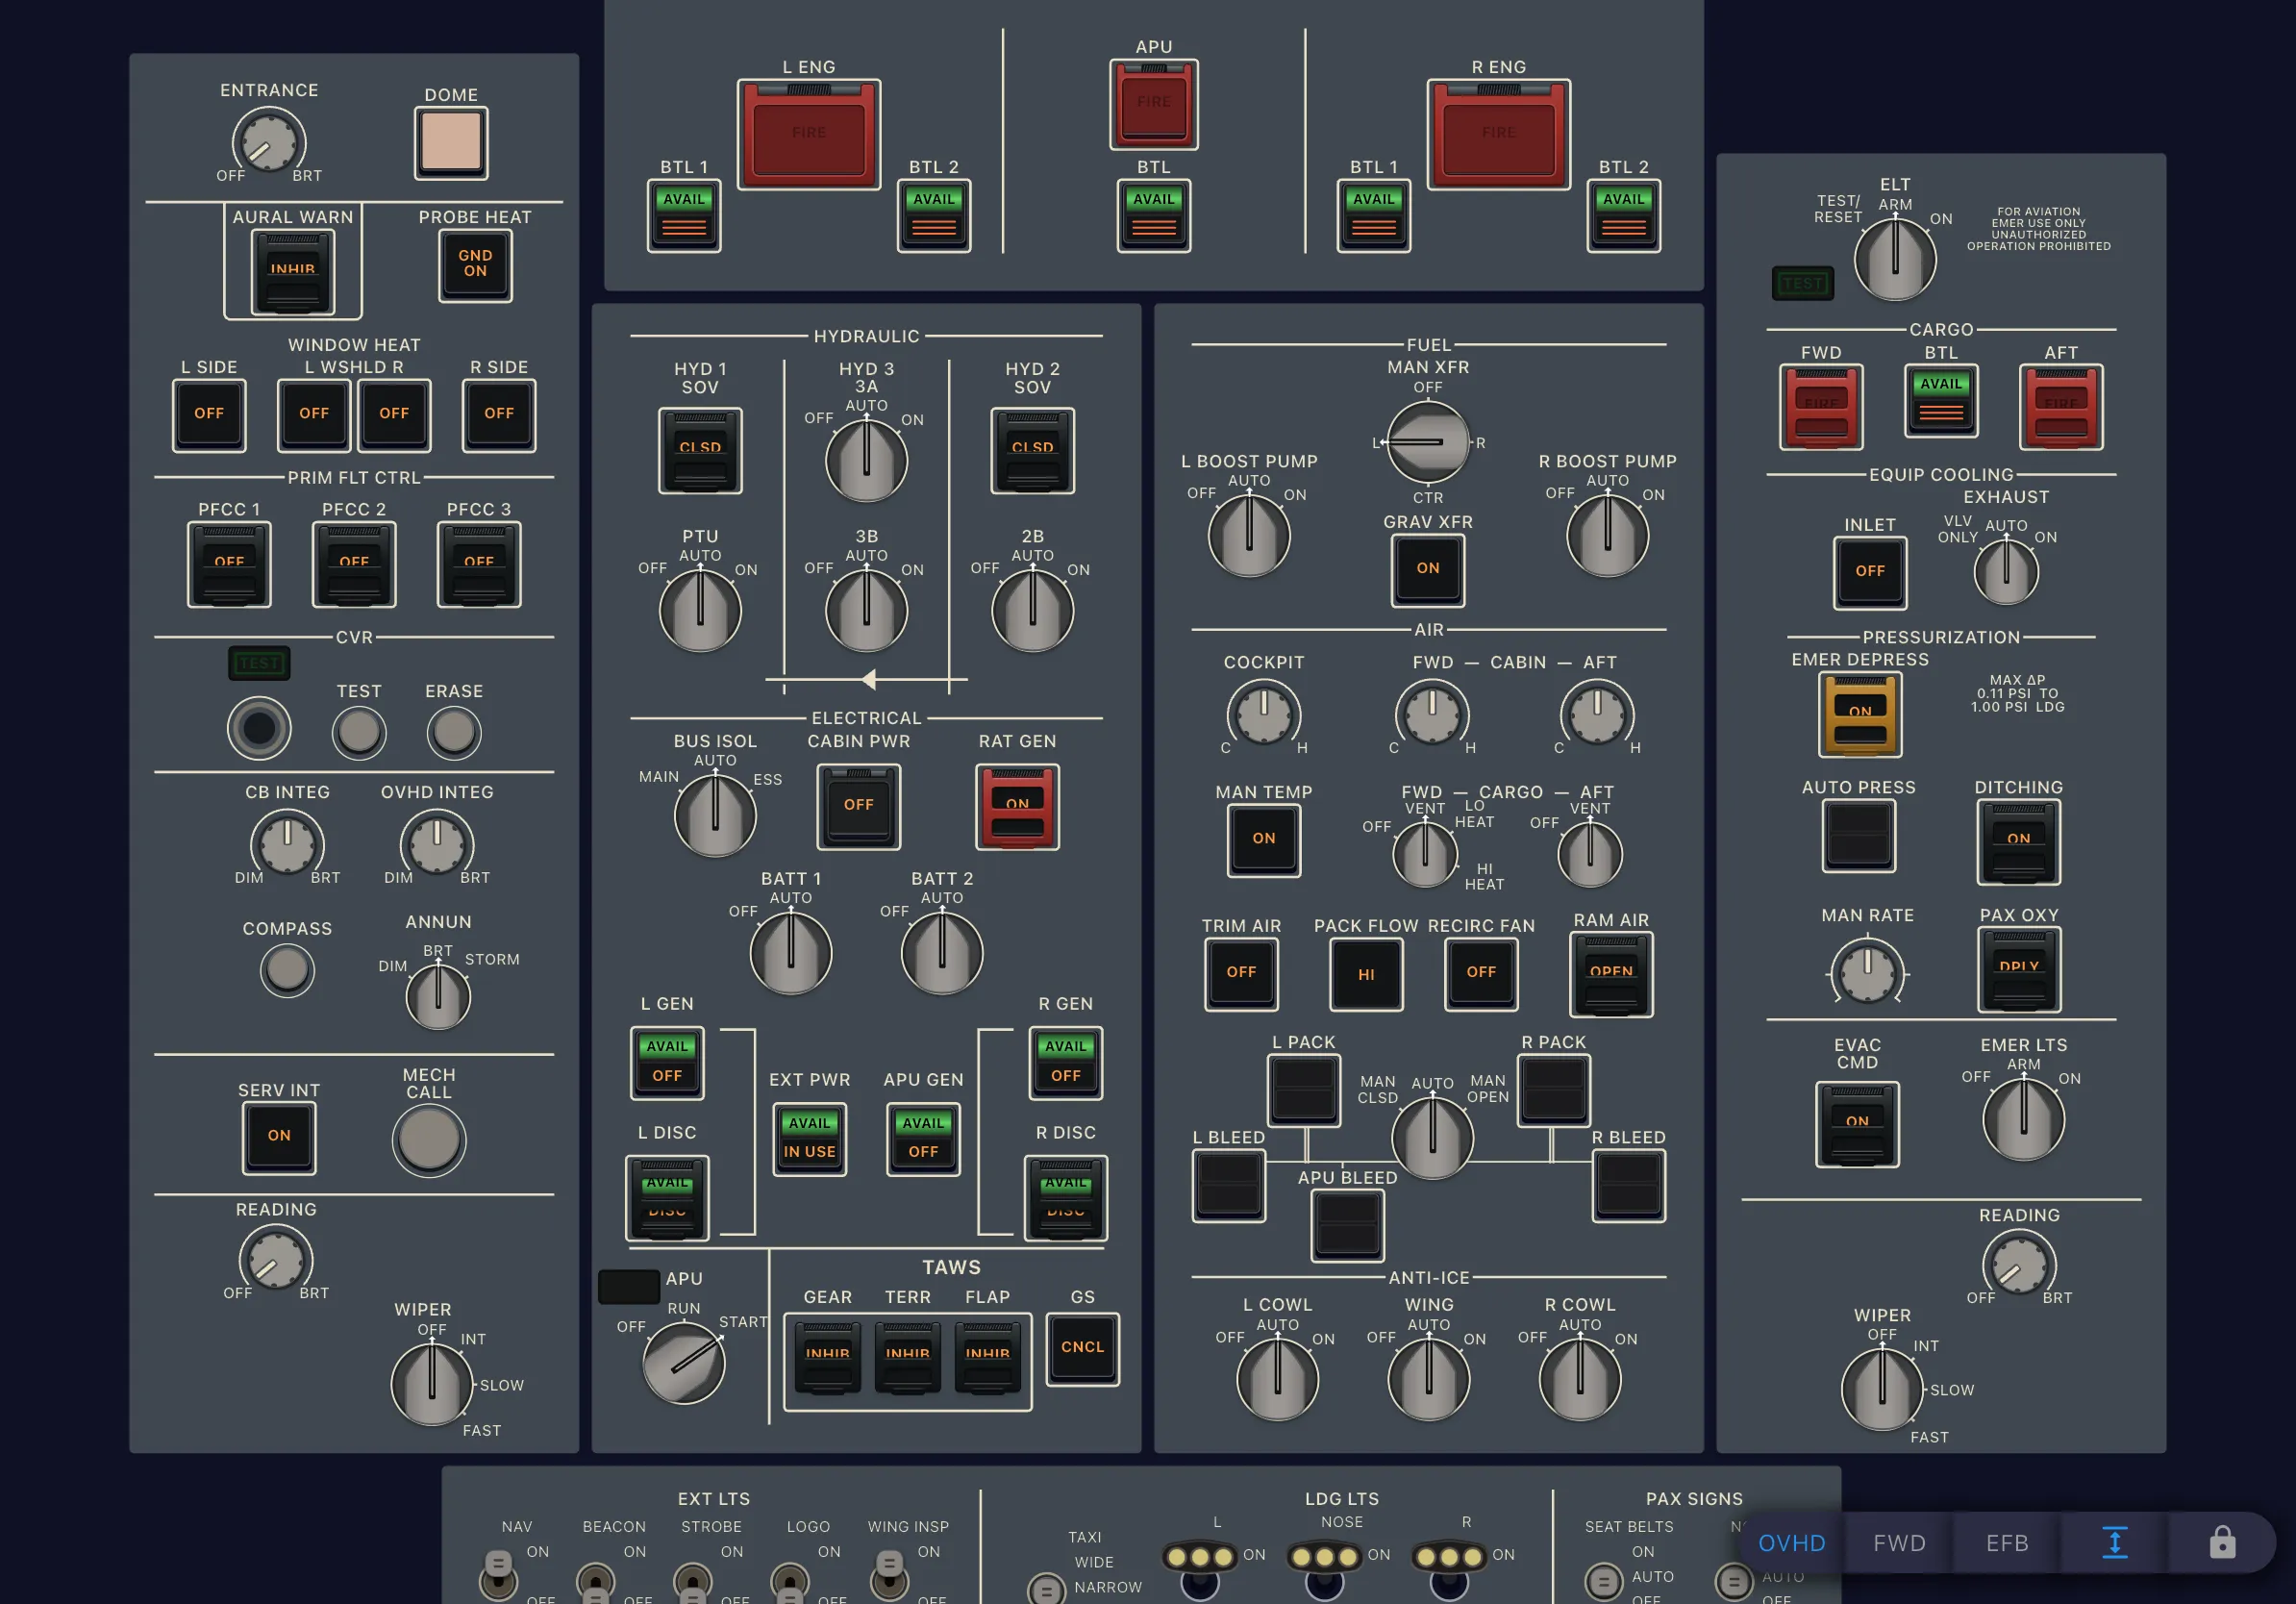Click the HYD 1 SOV CLSD switch
2296x1604 pixels.
coord(700,450)
